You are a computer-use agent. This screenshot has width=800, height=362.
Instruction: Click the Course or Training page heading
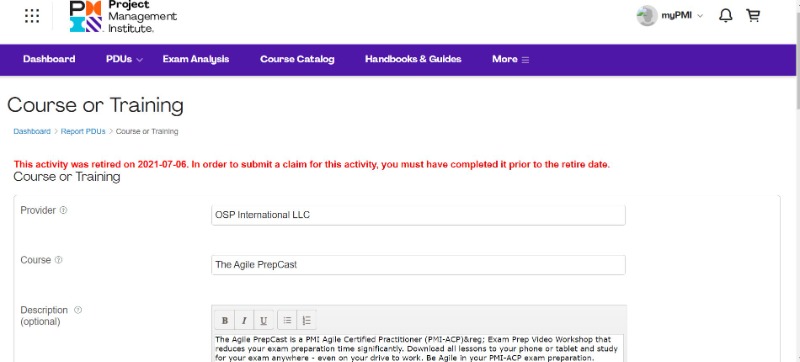tap(95, 106)
